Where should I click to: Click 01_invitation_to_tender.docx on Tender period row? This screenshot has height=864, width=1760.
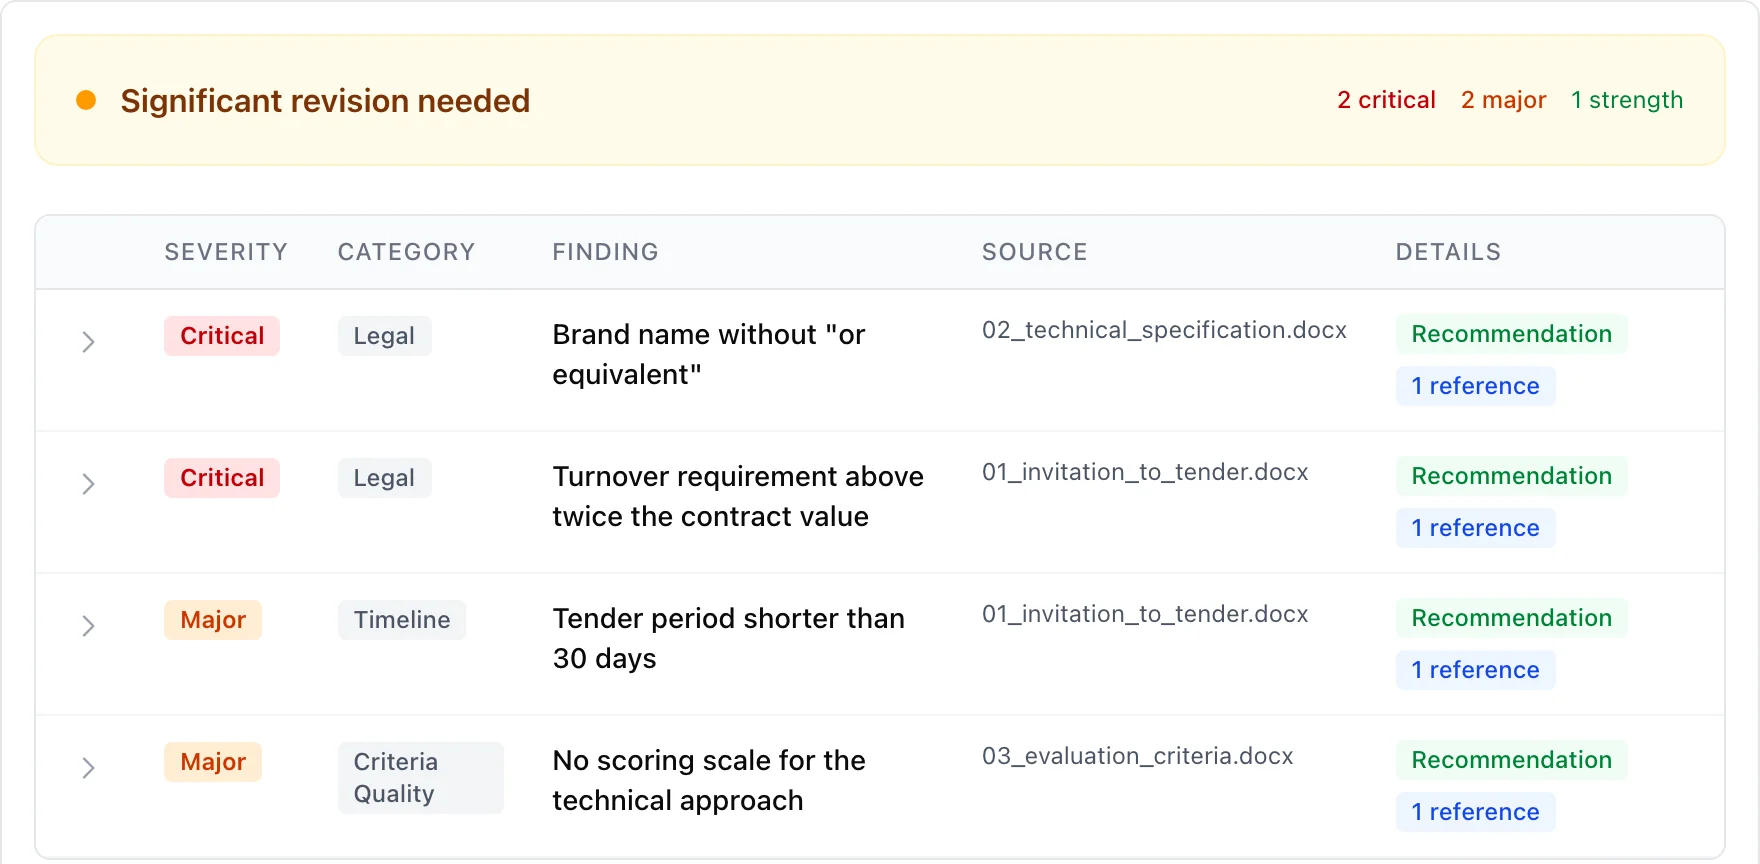click(x=1145, y=614)
